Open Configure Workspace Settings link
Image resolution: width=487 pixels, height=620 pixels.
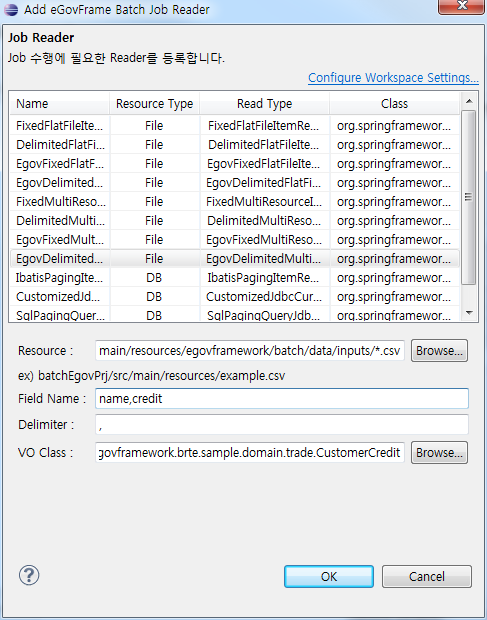click(x=393, y=78)
